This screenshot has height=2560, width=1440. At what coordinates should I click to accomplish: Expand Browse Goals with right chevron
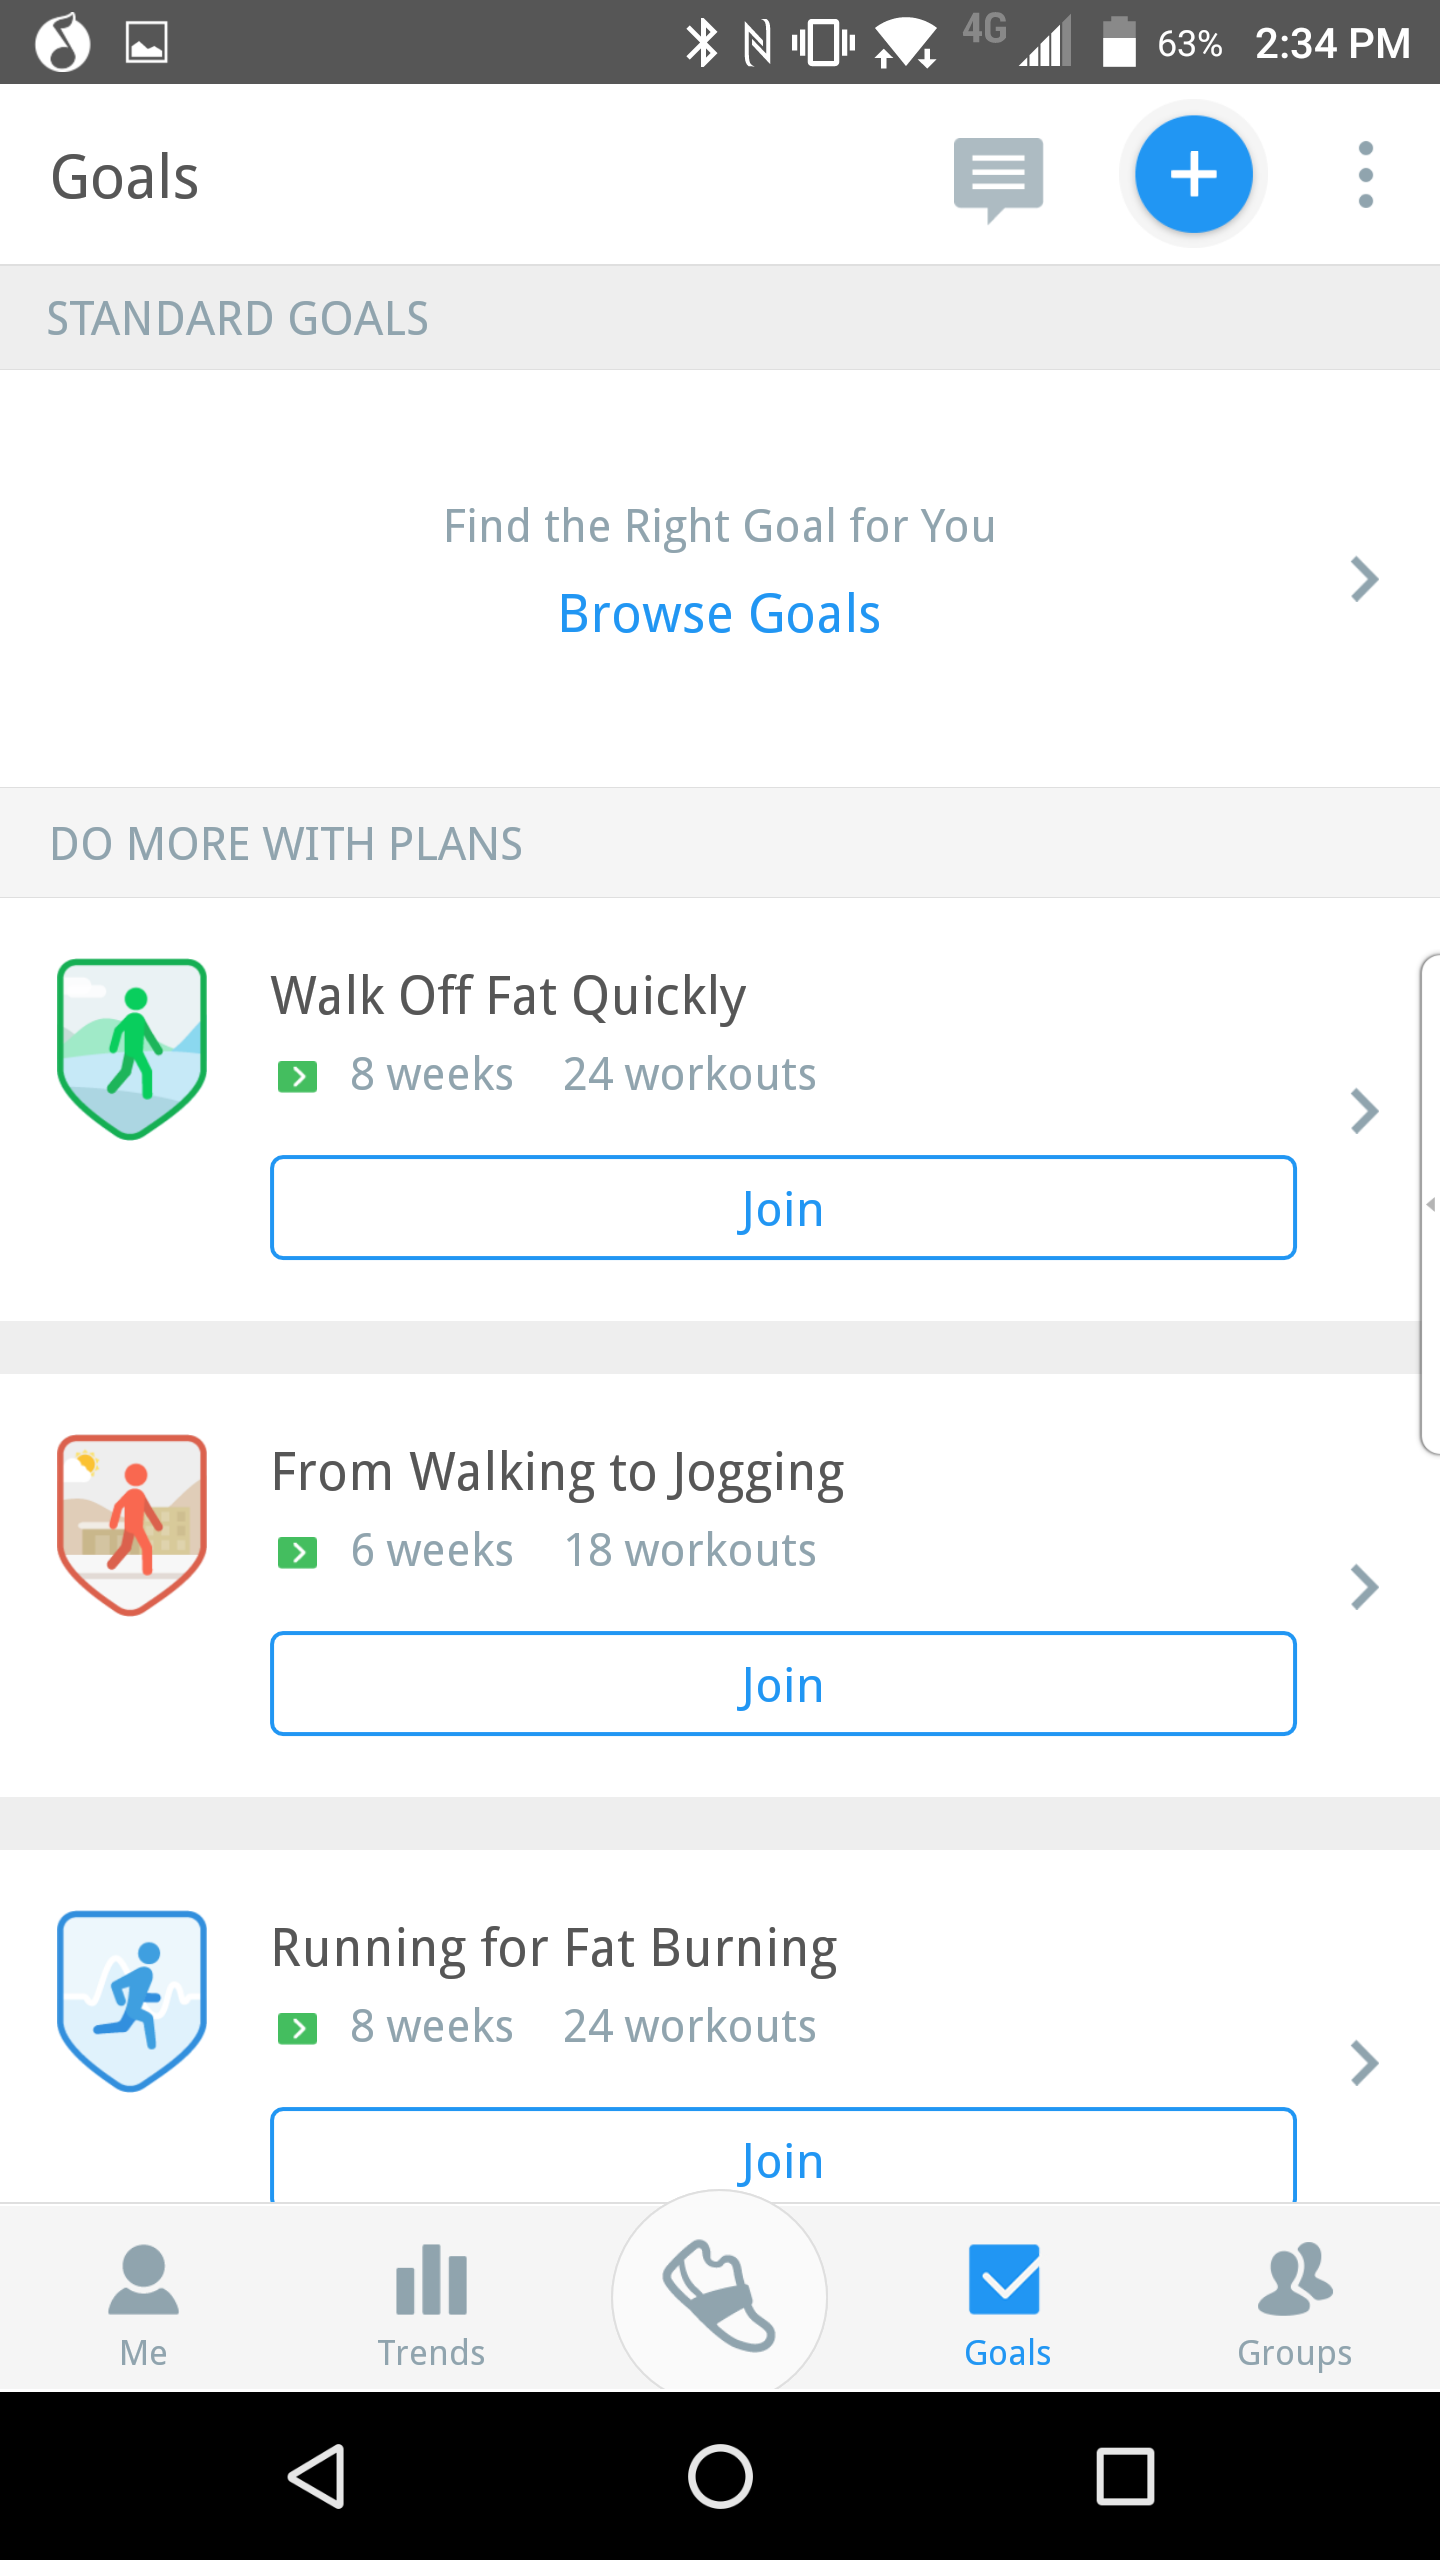click(x=1365, y=579)
